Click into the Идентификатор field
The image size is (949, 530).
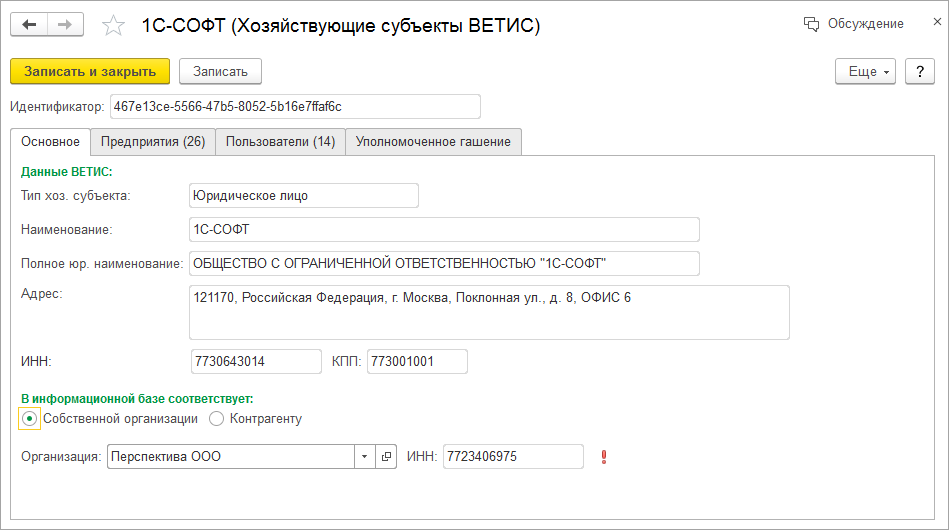click(294, 106)
